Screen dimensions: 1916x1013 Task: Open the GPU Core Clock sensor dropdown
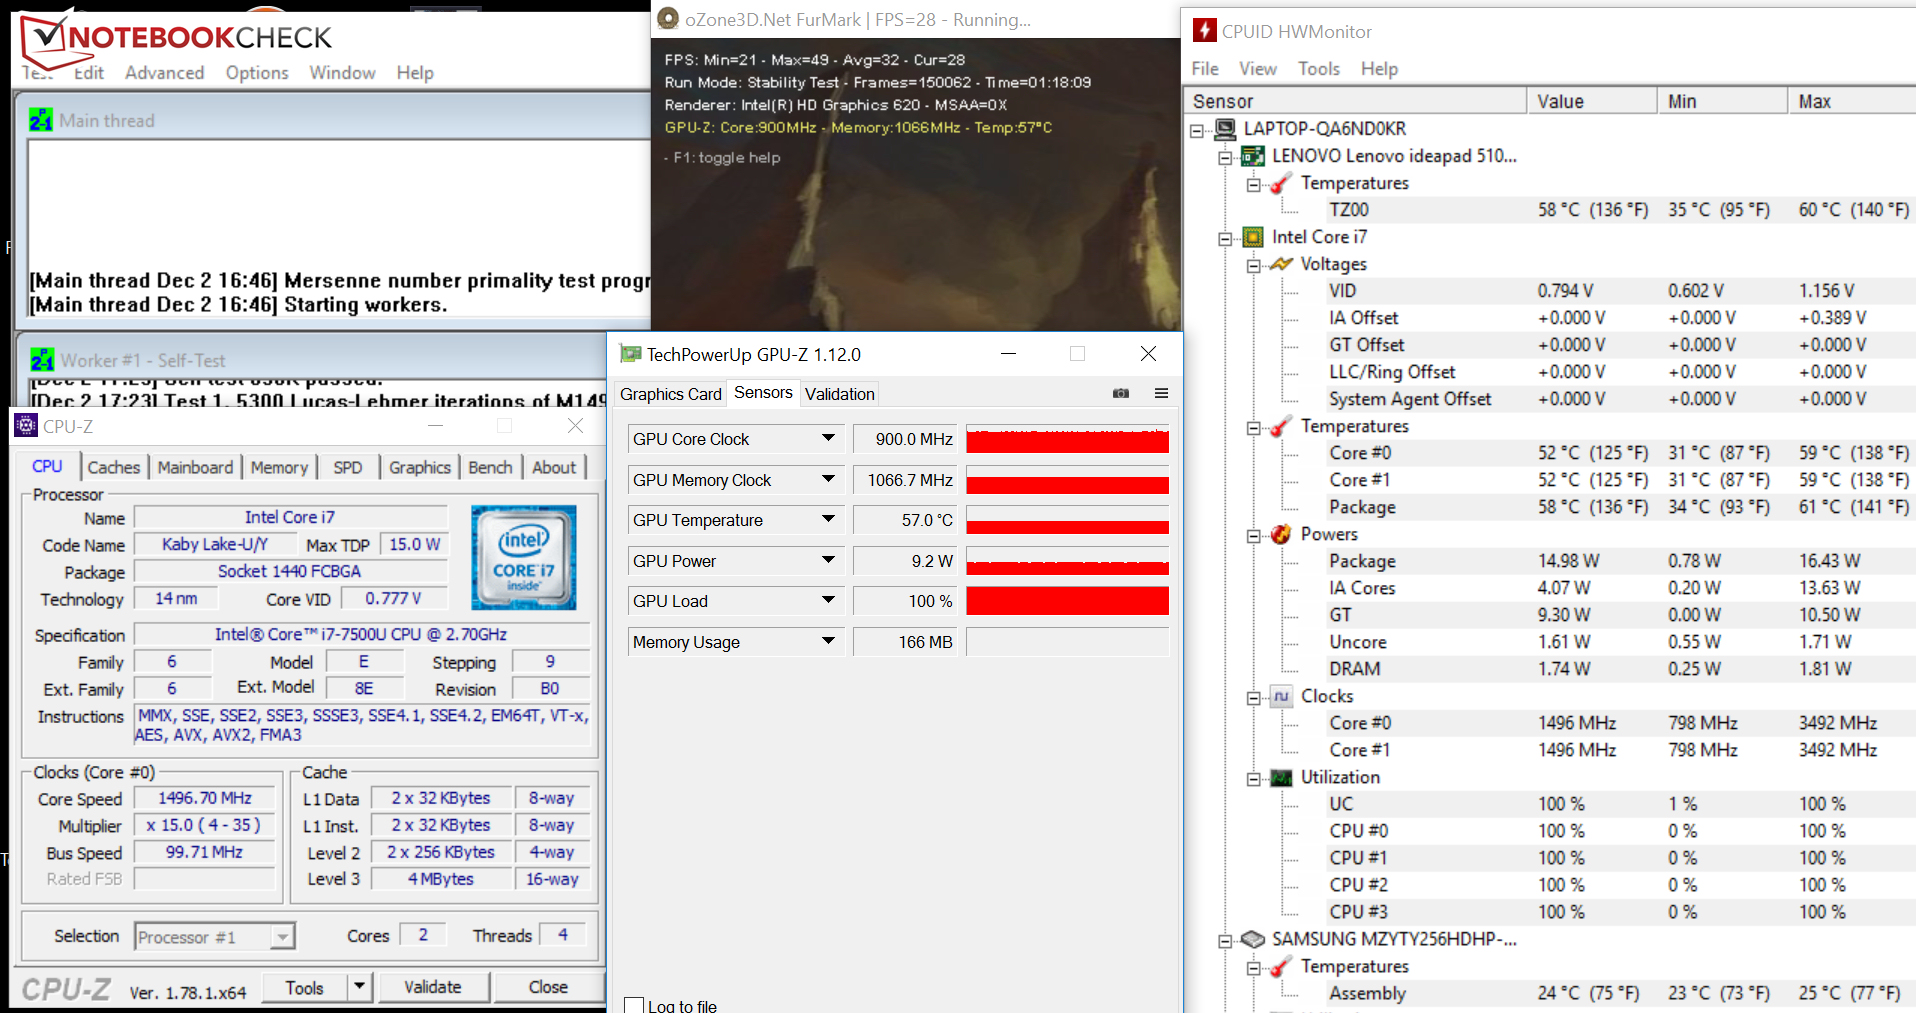[x=828, y=438]
